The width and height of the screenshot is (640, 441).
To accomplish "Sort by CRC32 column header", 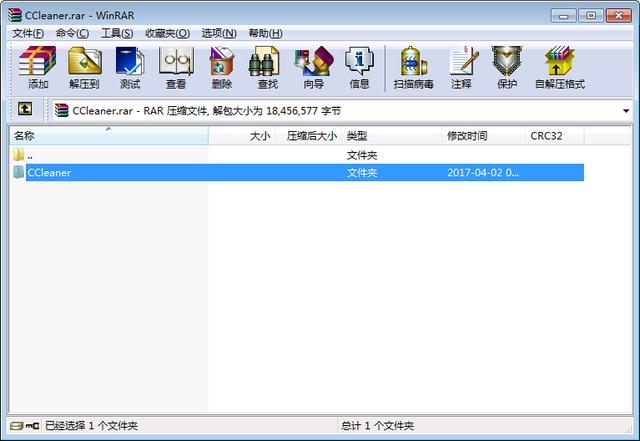I will [554, 136].
